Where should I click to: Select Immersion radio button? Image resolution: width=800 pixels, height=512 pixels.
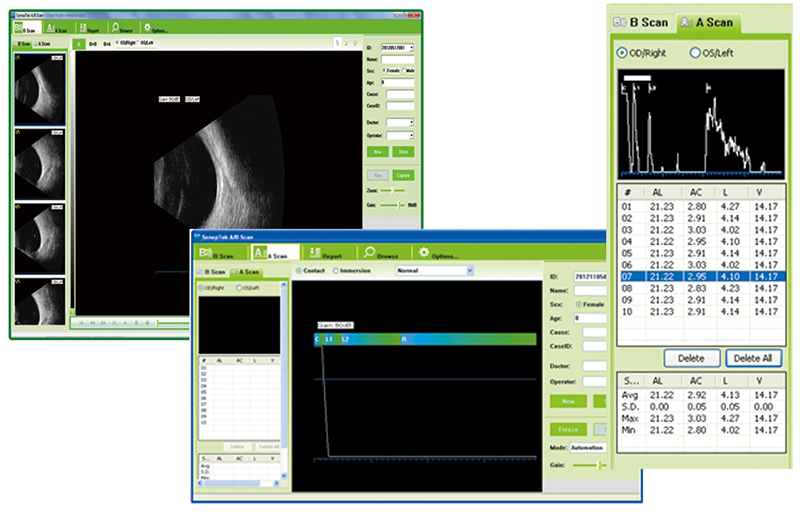click(336, 271)
